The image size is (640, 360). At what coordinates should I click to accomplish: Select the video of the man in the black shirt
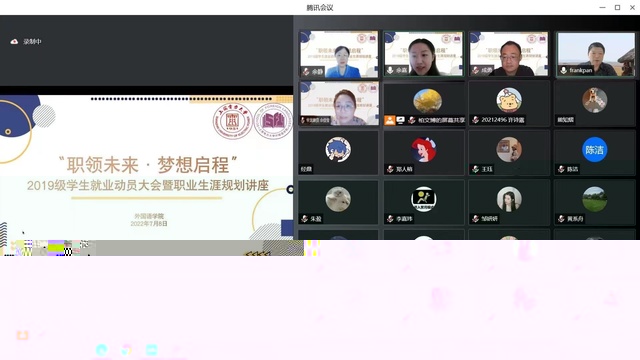[x=509, y=54]
